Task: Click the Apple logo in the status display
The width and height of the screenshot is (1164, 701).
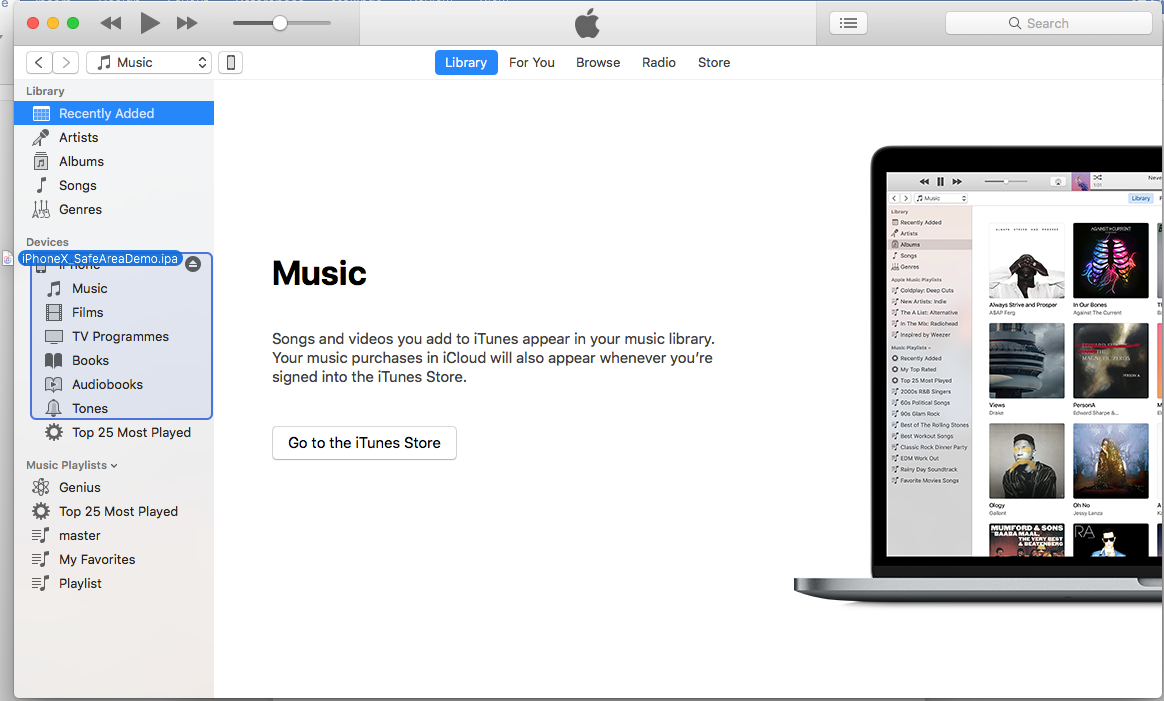Action: point(587,23)
